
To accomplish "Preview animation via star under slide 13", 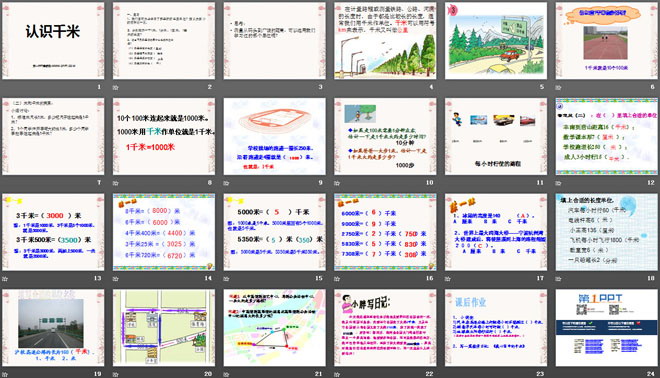I will [x=5, y=279].
